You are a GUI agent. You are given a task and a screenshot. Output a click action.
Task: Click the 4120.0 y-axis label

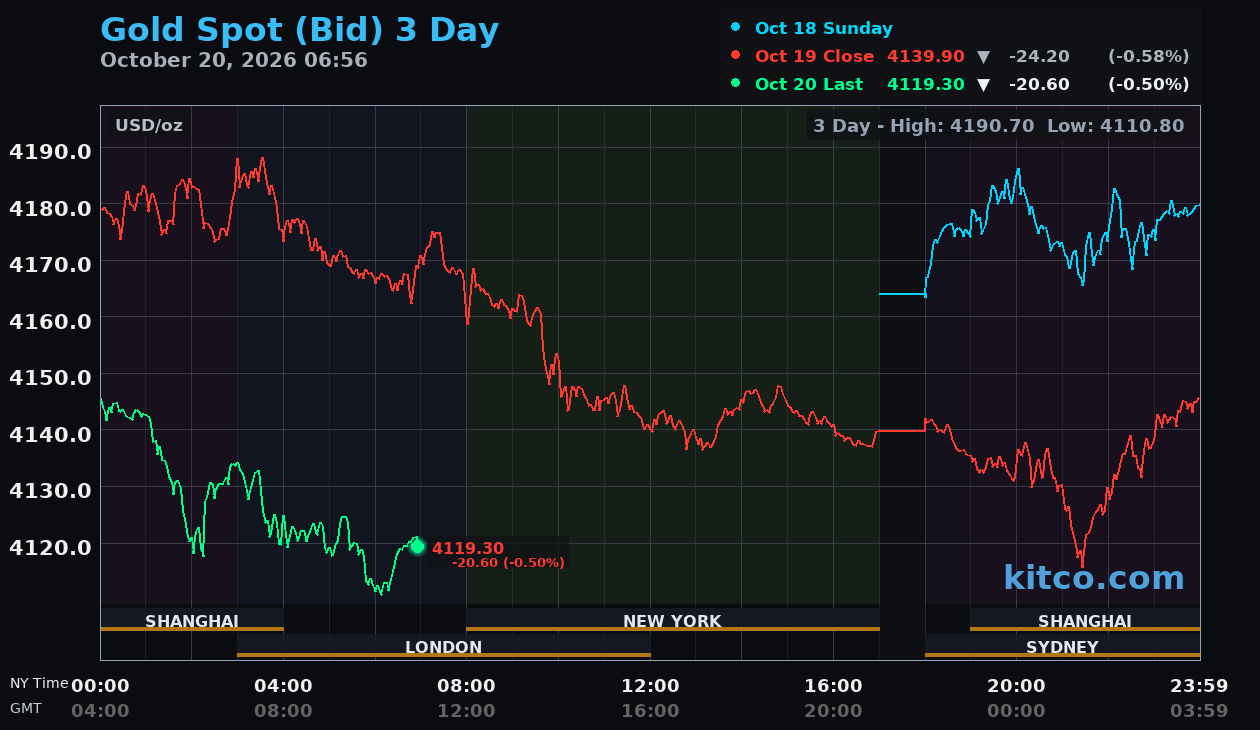click(50, 546)
